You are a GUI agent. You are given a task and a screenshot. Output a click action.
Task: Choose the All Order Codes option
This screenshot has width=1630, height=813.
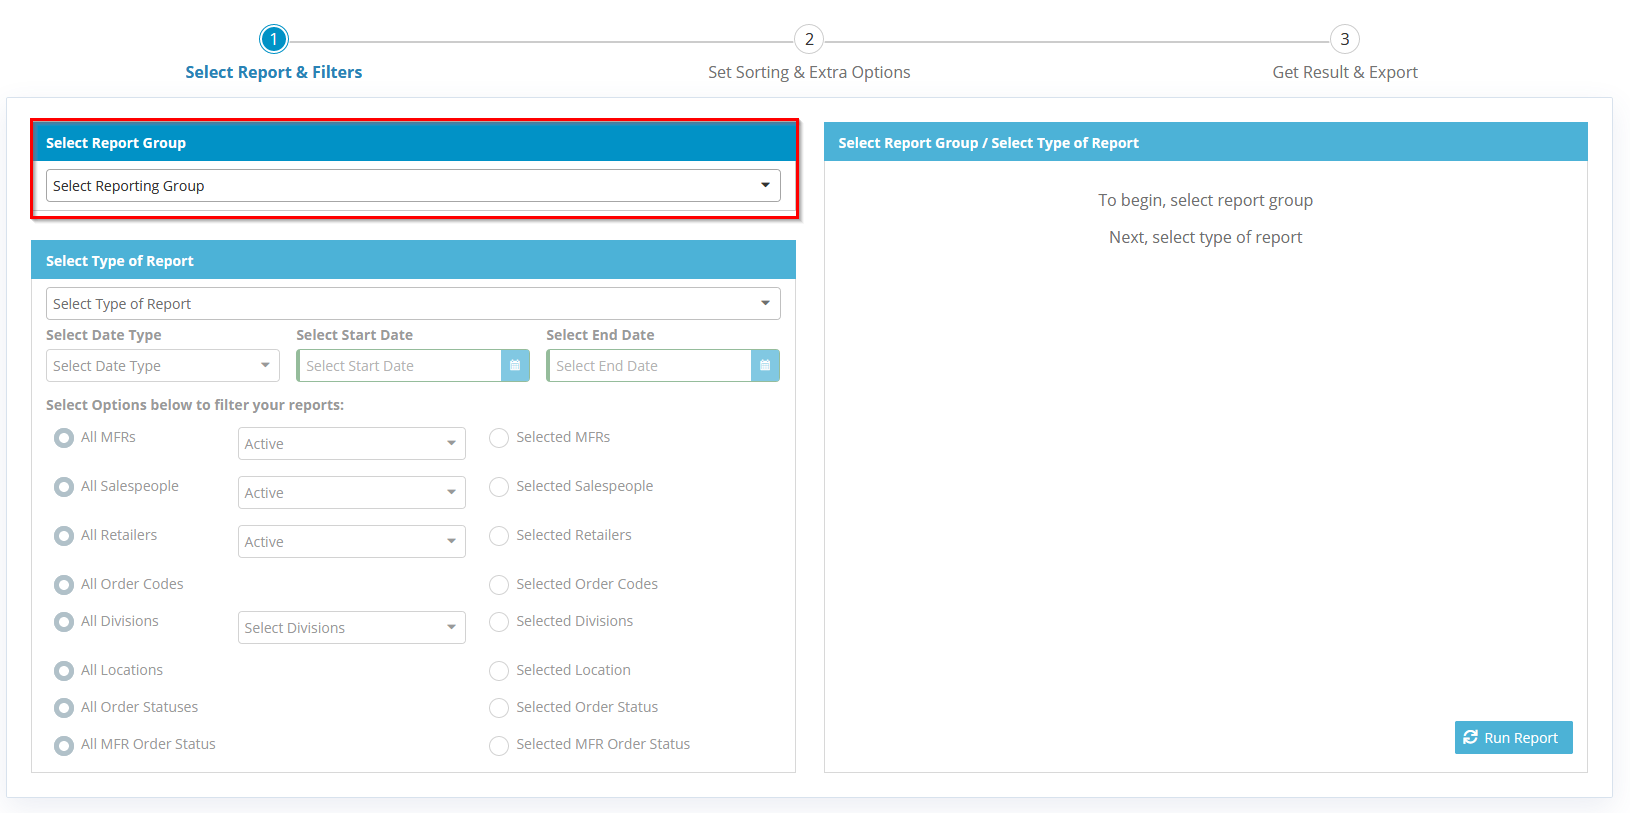pos(64,585)
